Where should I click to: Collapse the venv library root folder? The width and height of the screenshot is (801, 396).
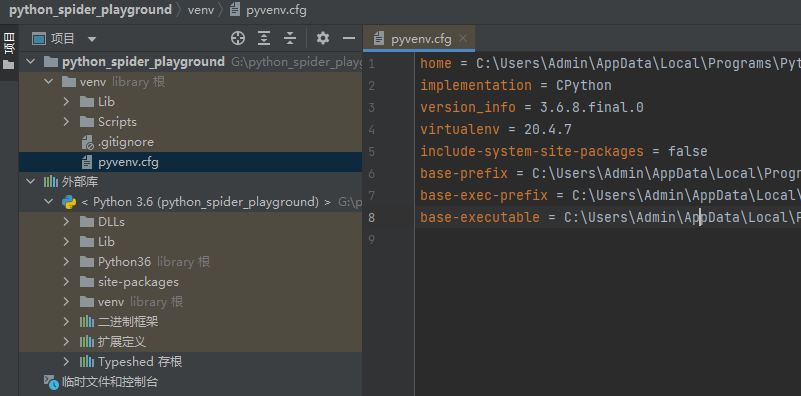point(49,82)
